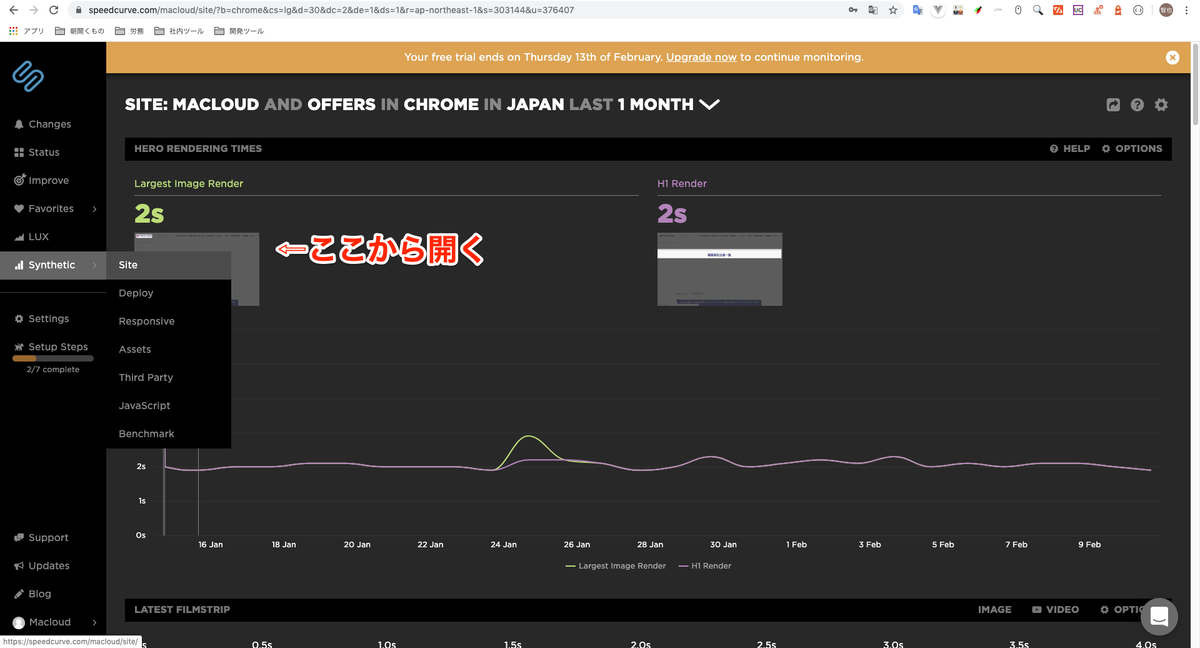The height and width of the screenshot is (648, 1200).
Task: Click the Synthetic bar chart icon
Action: coord(19,265)
